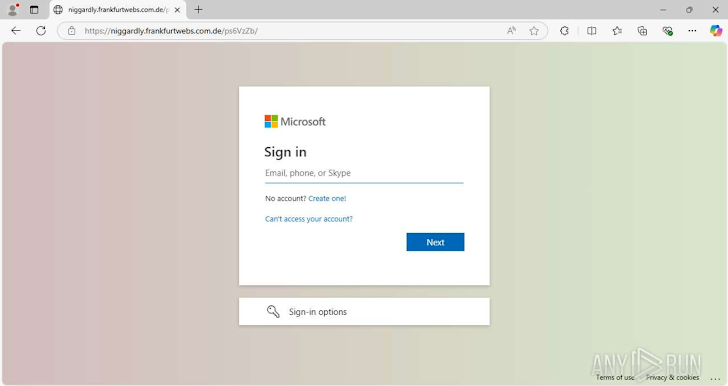Go back using the browser back arrow
This screenshot has width=728, height=386.
[16, 31]
